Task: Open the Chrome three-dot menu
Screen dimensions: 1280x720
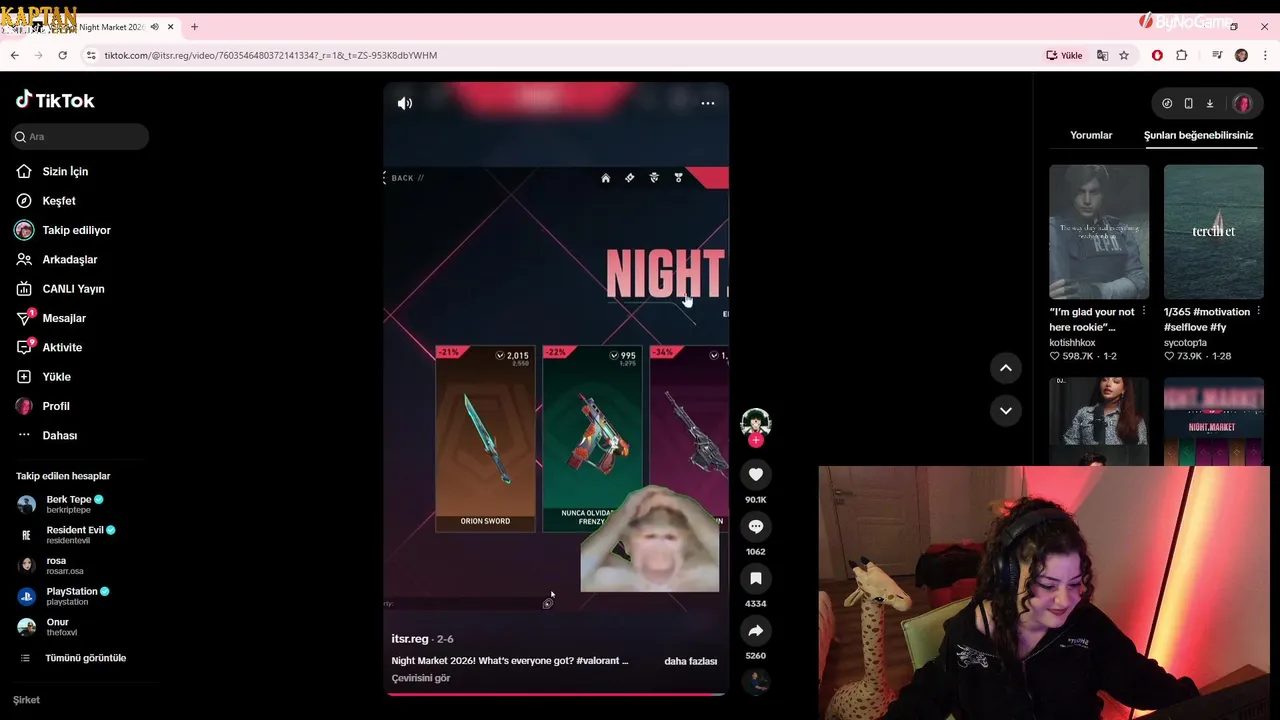Action: pyautogui.click(x=1265, y=55)
